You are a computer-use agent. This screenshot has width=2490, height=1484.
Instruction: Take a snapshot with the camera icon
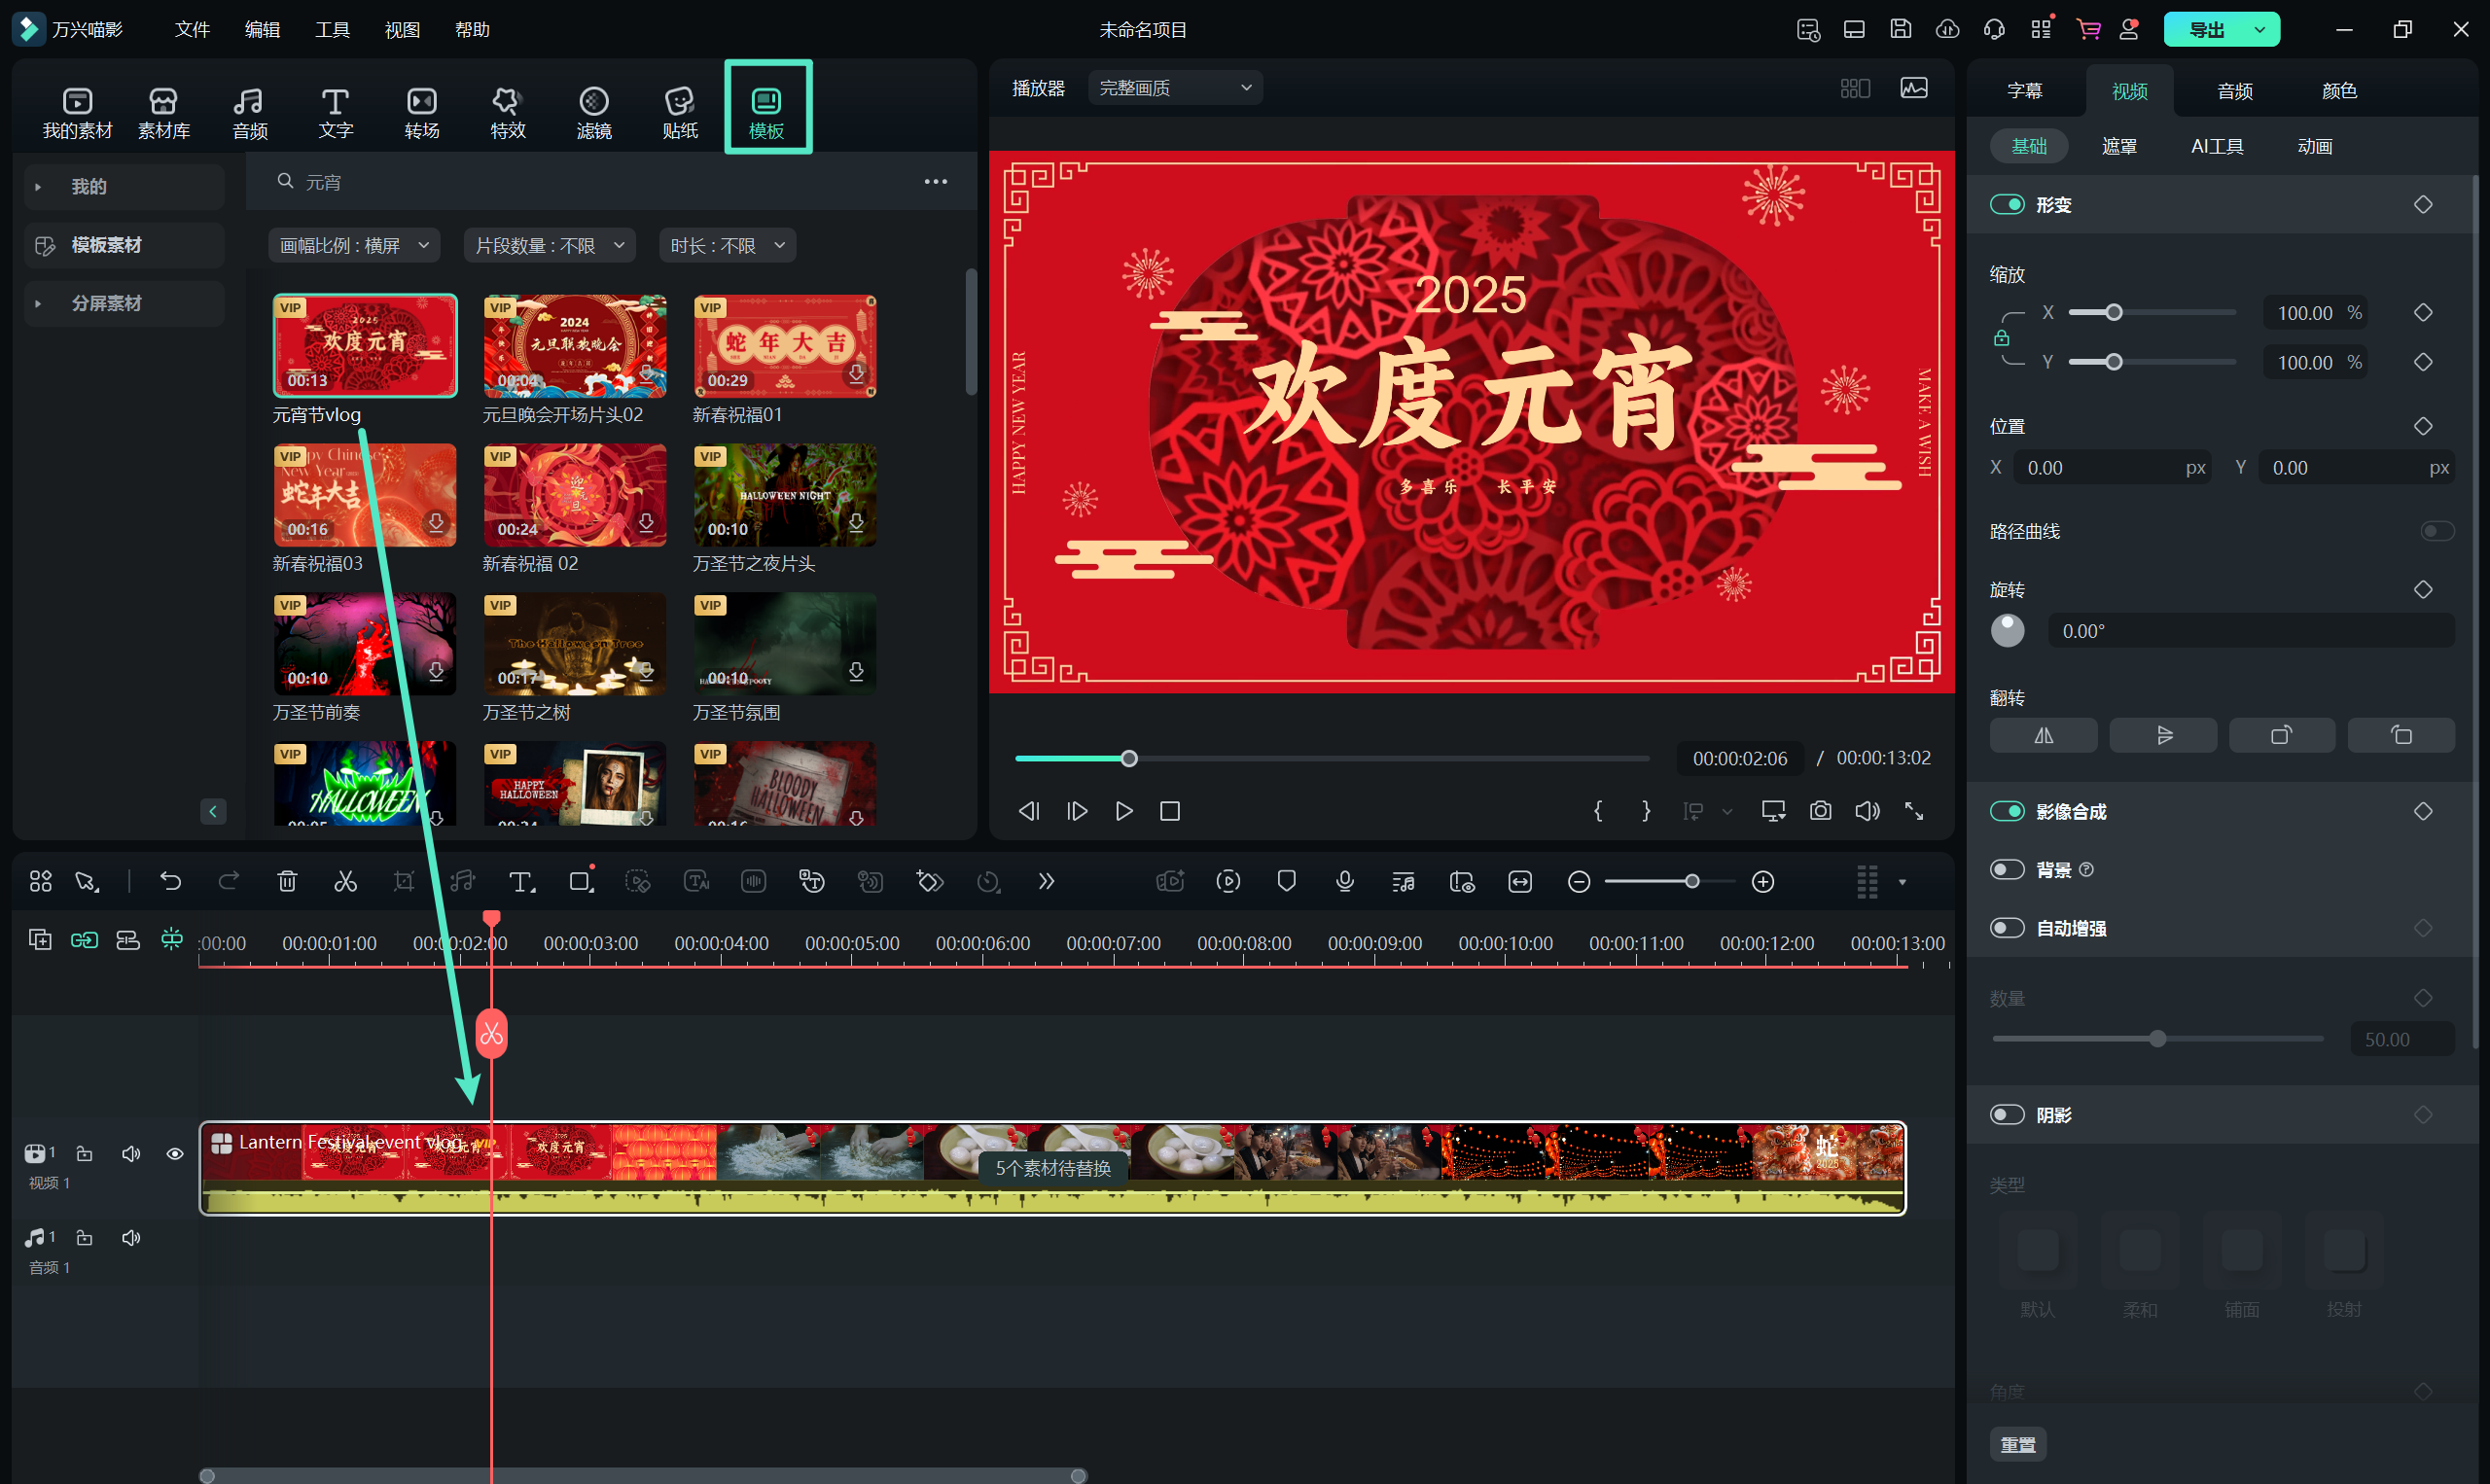[x=1820, y=811]
